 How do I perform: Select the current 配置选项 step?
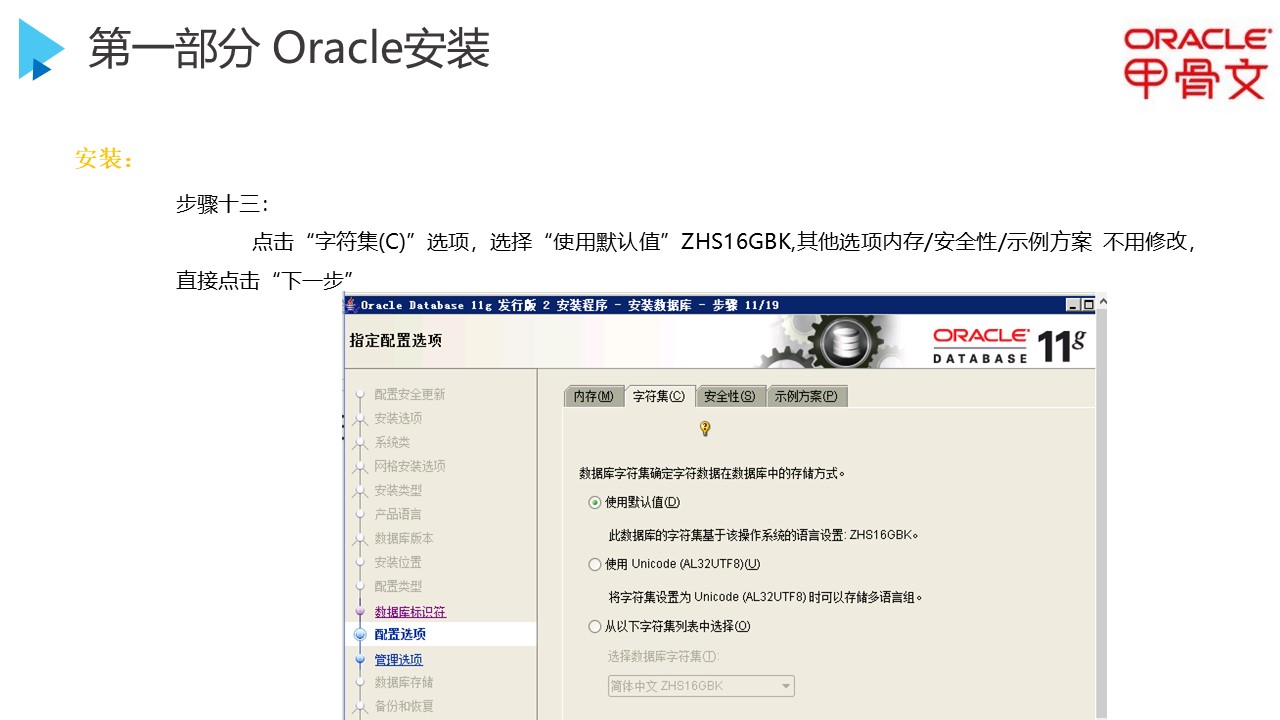click(400, 634)
